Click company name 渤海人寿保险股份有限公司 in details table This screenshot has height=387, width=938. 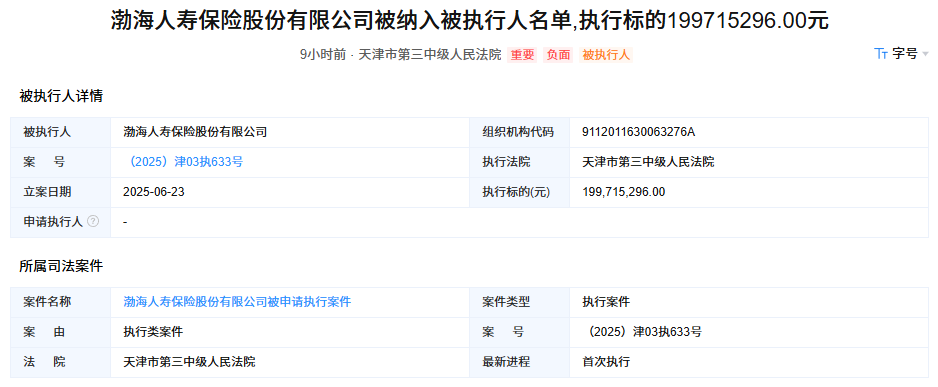pos(195,132)
